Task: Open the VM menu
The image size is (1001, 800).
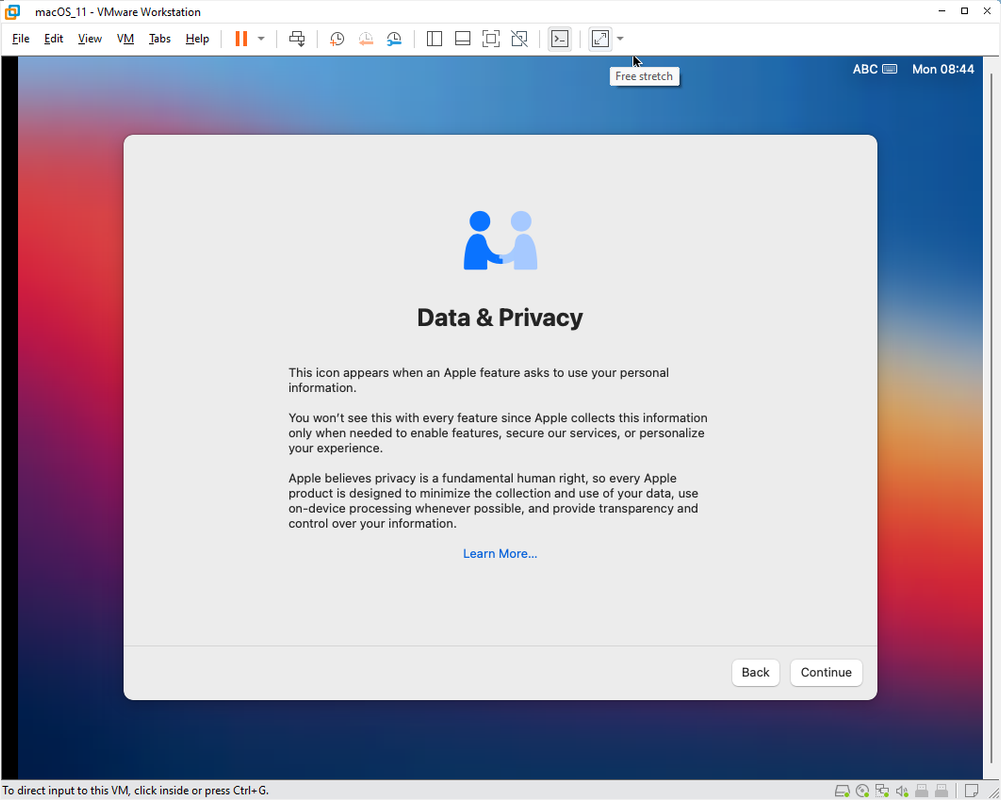Action: pyautogui.click(x=125, y=39)
